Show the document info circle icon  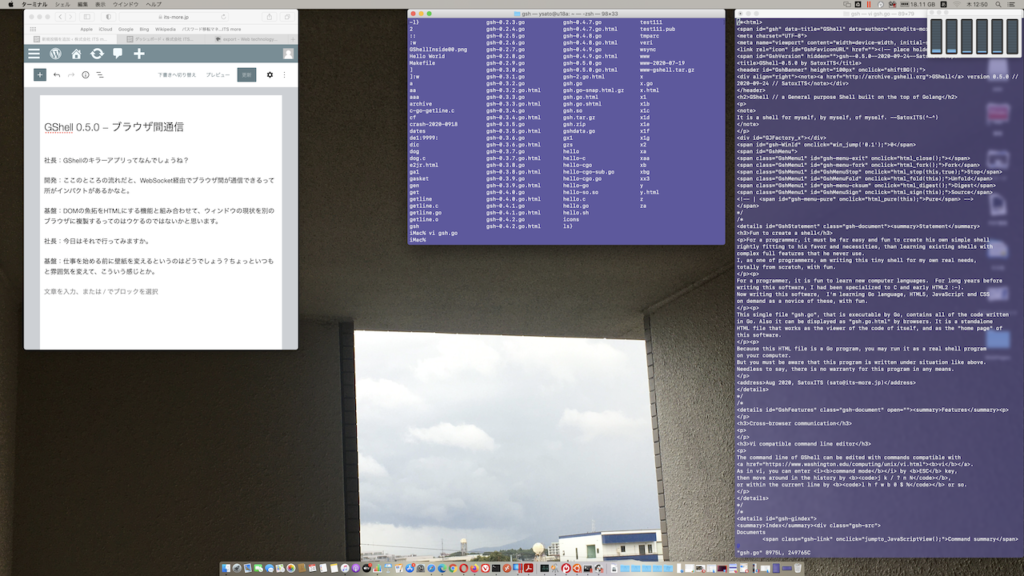tap(85, 75)
